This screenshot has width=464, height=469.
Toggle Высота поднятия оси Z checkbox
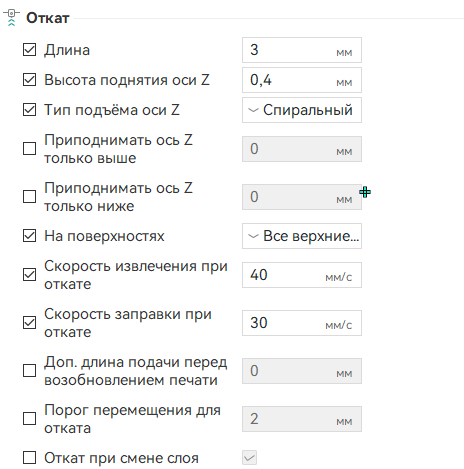(x=29, y=80)
